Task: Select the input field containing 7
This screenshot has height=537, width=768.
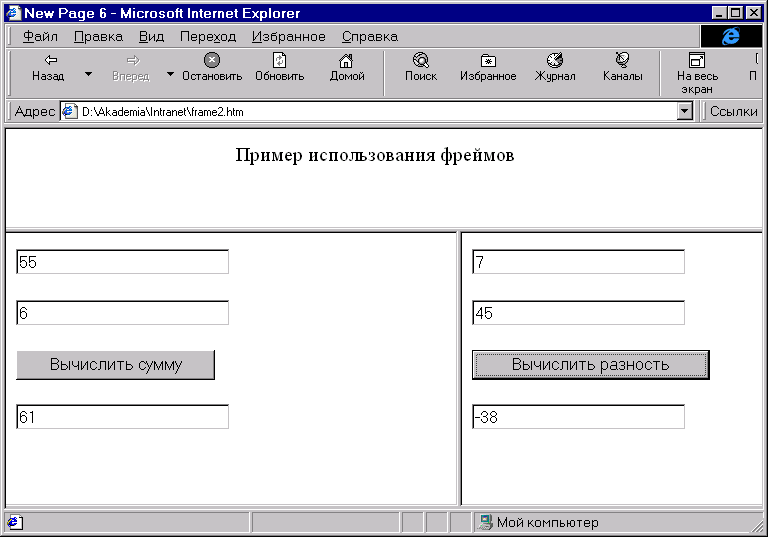Action: [x=578, y=262]
